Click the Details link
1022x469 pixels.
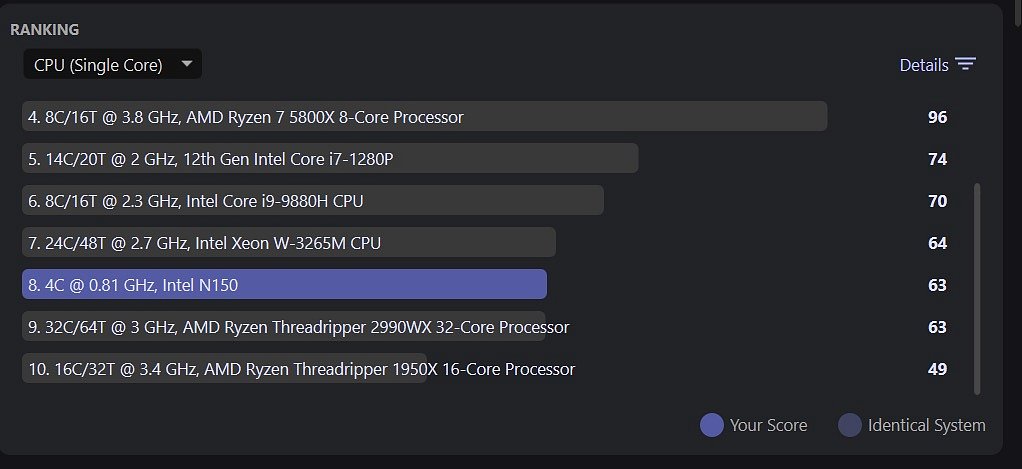[924, 65]
